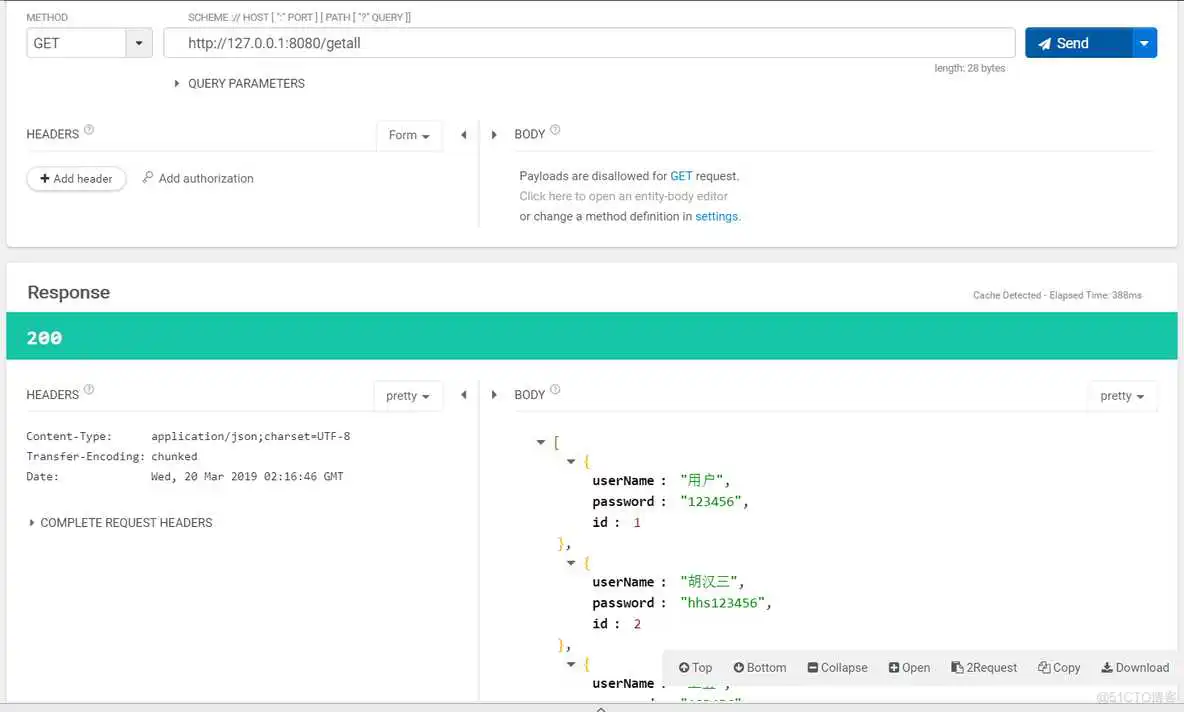Collapse all JSON nodes via Collapse icon
The image size is (1184, 712).
pyautogui.click(x=837, y=667)
